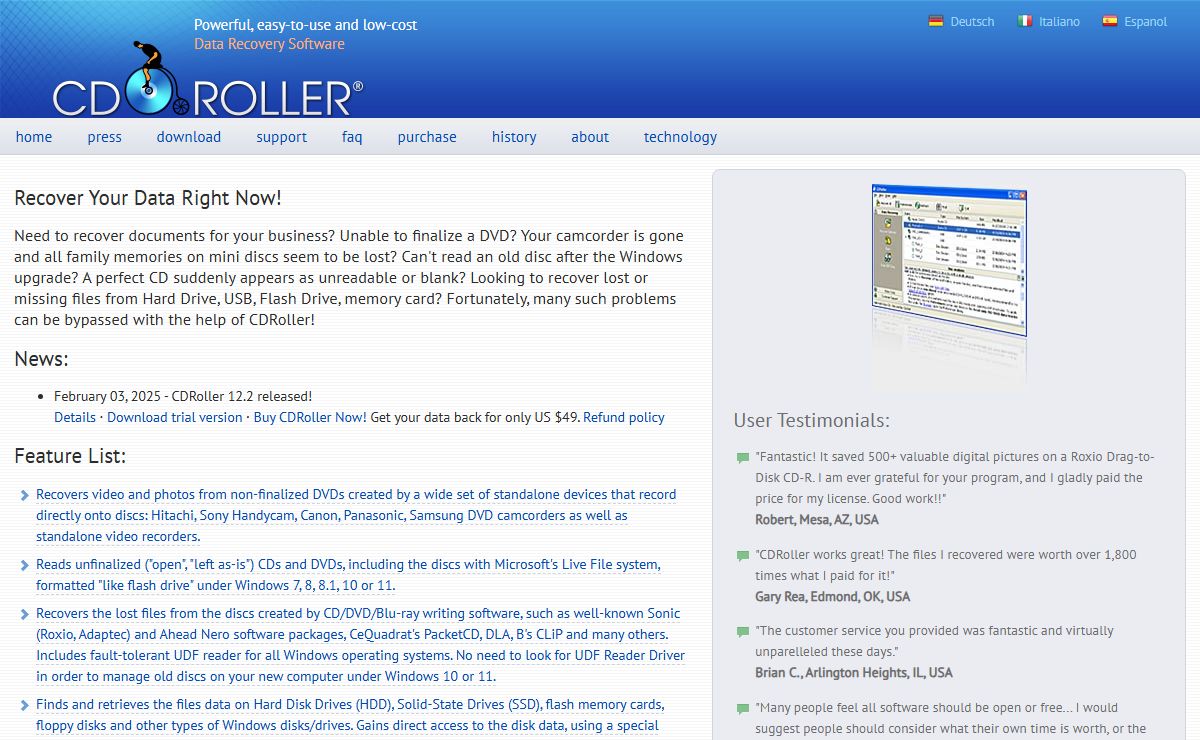The width and height of the screenshot is (1200, 740).
Task: Click the Italian flag icon
Action: 1025,21
